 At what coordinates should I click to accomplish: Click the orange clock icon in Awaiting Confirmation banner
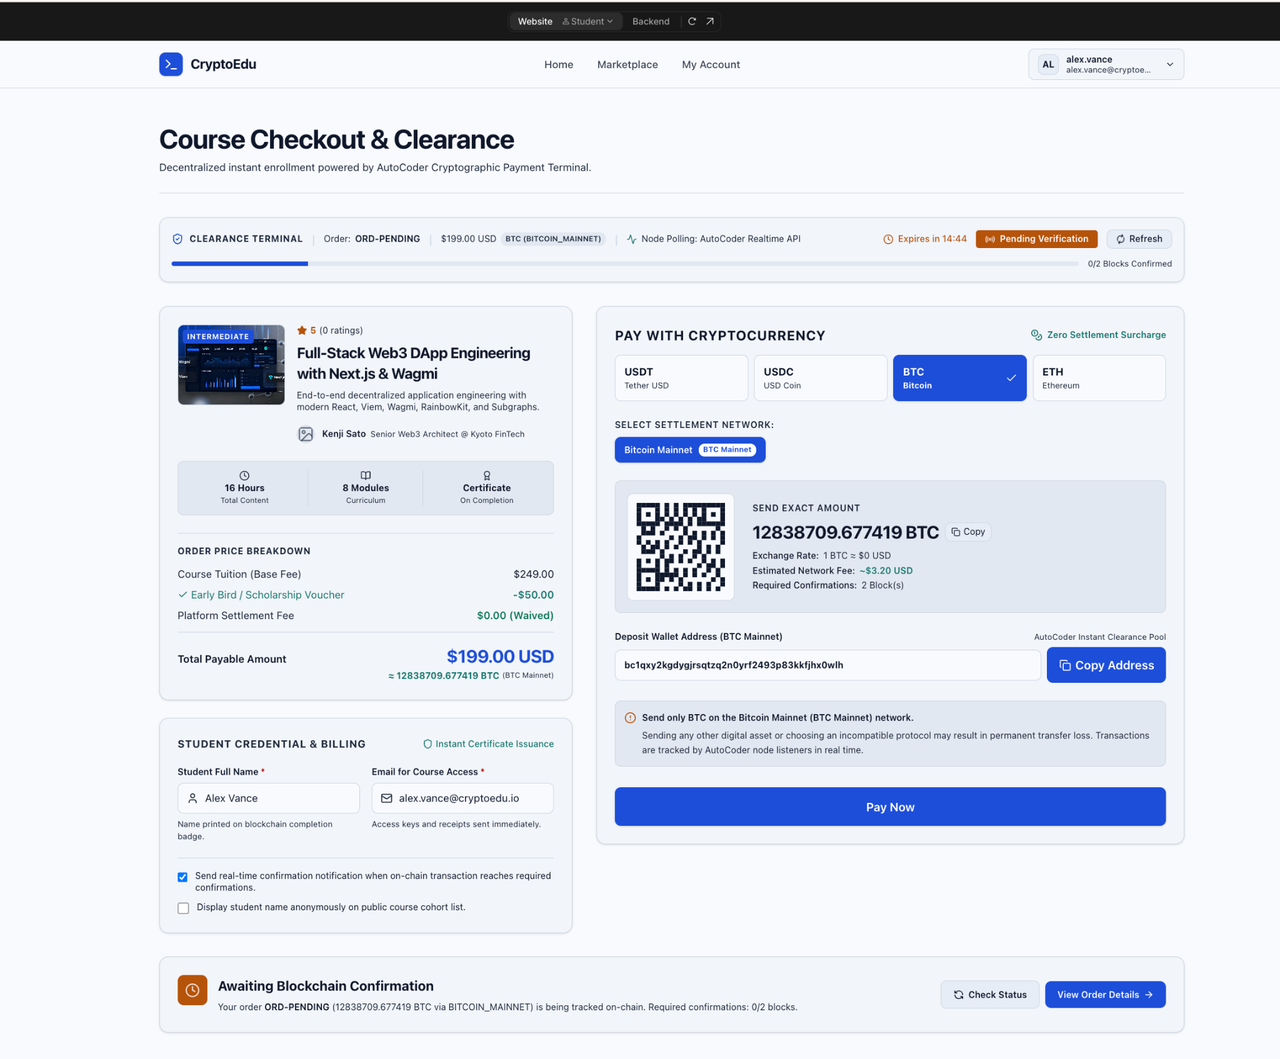[193, 990]
